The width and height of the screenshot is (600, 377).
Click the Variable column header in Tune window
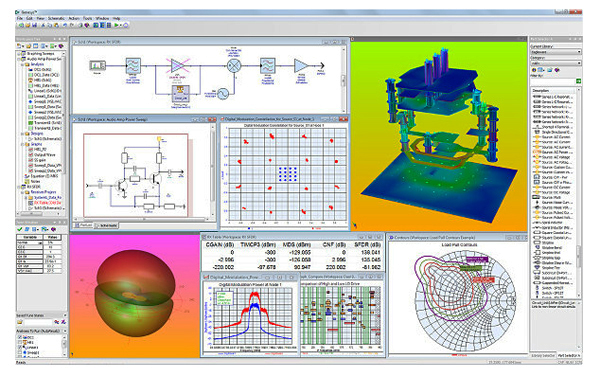point(30,237)
